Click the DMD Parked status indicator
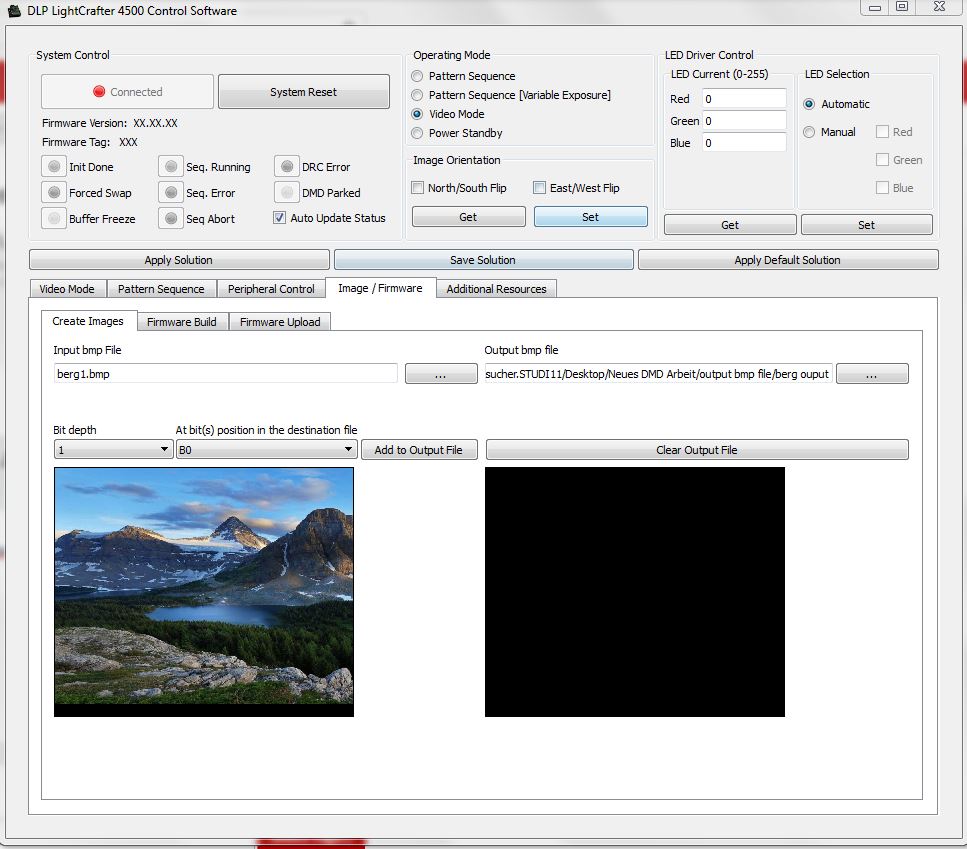This screenshot has width=967, height=849. (x=287, y=192)
